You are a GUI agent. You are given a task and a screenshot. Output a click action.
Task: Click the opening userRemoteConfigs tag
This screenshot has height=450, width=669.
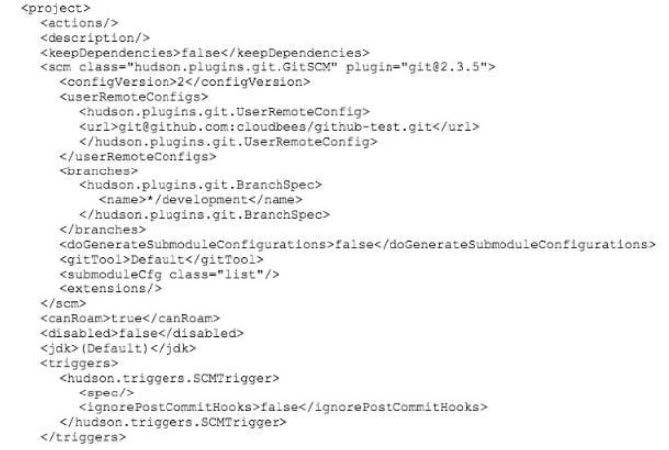click(134, 97)
